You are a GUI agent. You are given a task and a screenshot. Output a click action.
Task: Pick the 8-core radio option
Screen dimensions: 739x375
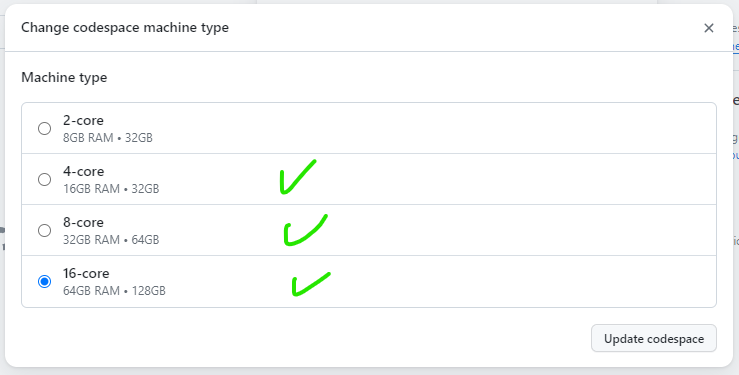[44, 230]
